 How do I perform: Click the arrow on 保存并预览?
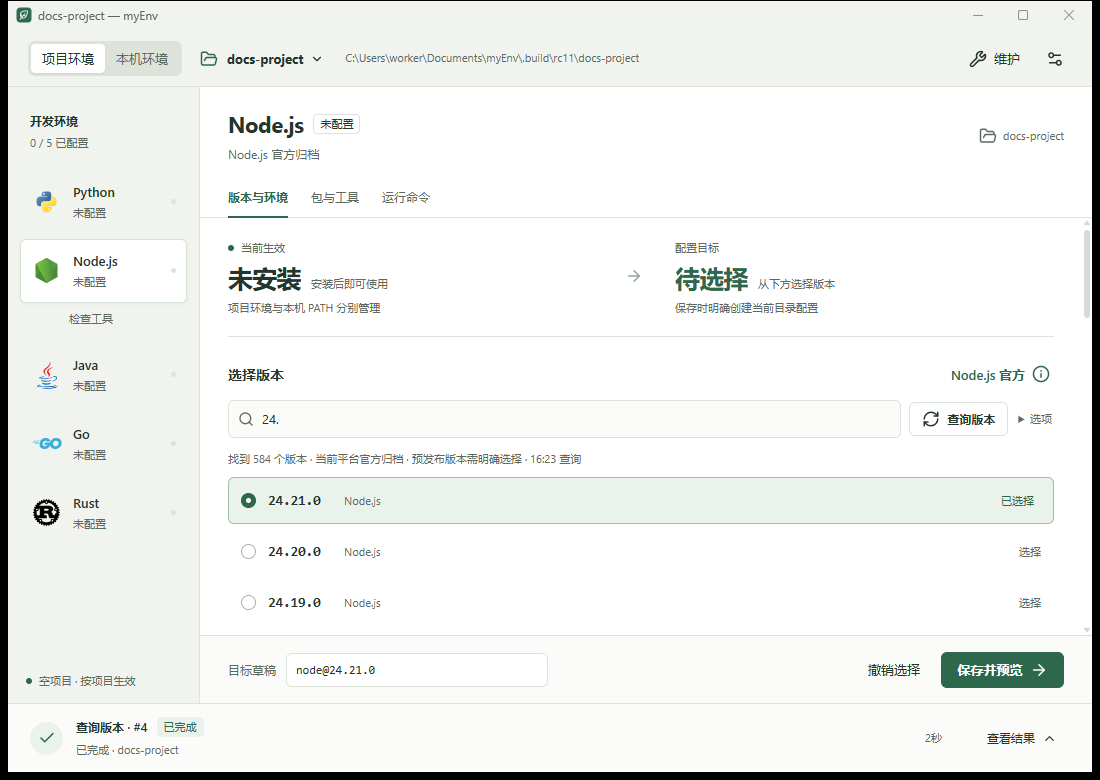[1040, 671]
